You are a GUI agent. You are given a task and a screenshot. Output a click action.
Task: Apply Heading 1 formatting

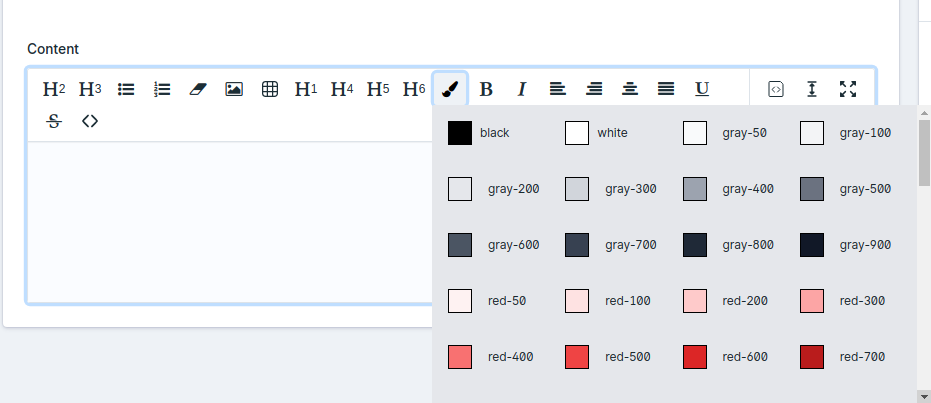(x=306, y=89)
